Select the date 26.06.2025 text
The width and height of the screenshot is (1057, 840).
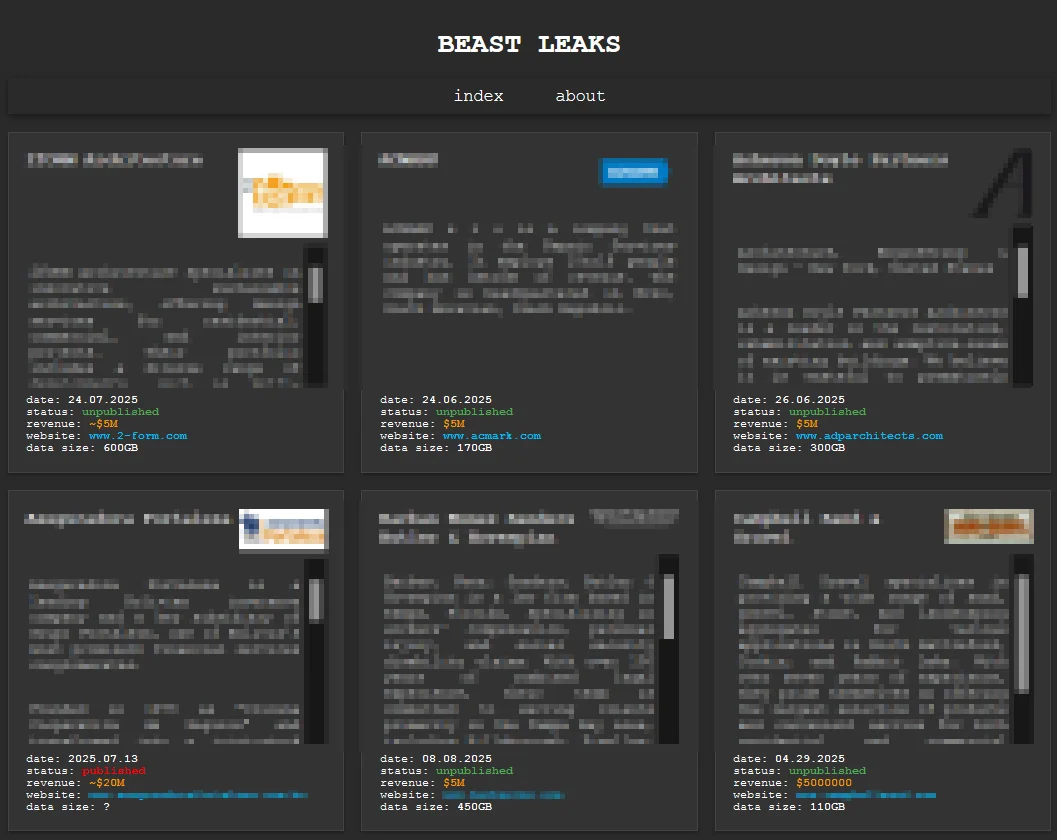[x=789, y=400]
